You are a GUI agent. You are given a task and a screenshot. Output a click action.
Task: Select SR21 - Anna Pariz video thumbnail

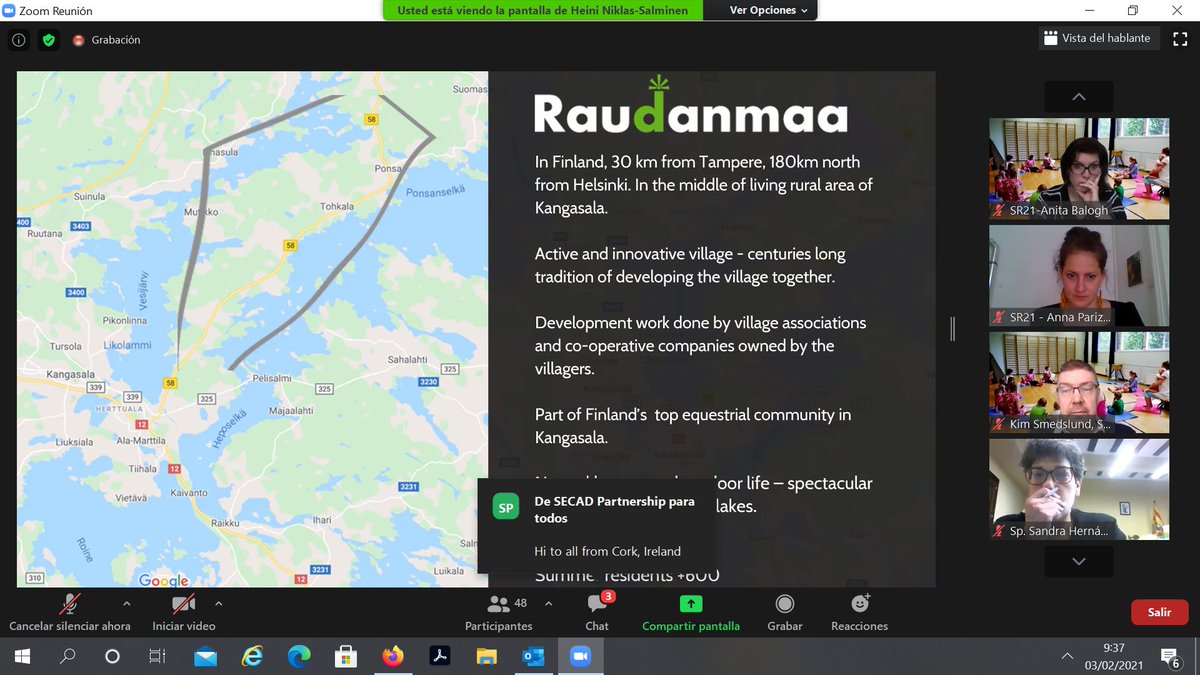(1079, 275)
